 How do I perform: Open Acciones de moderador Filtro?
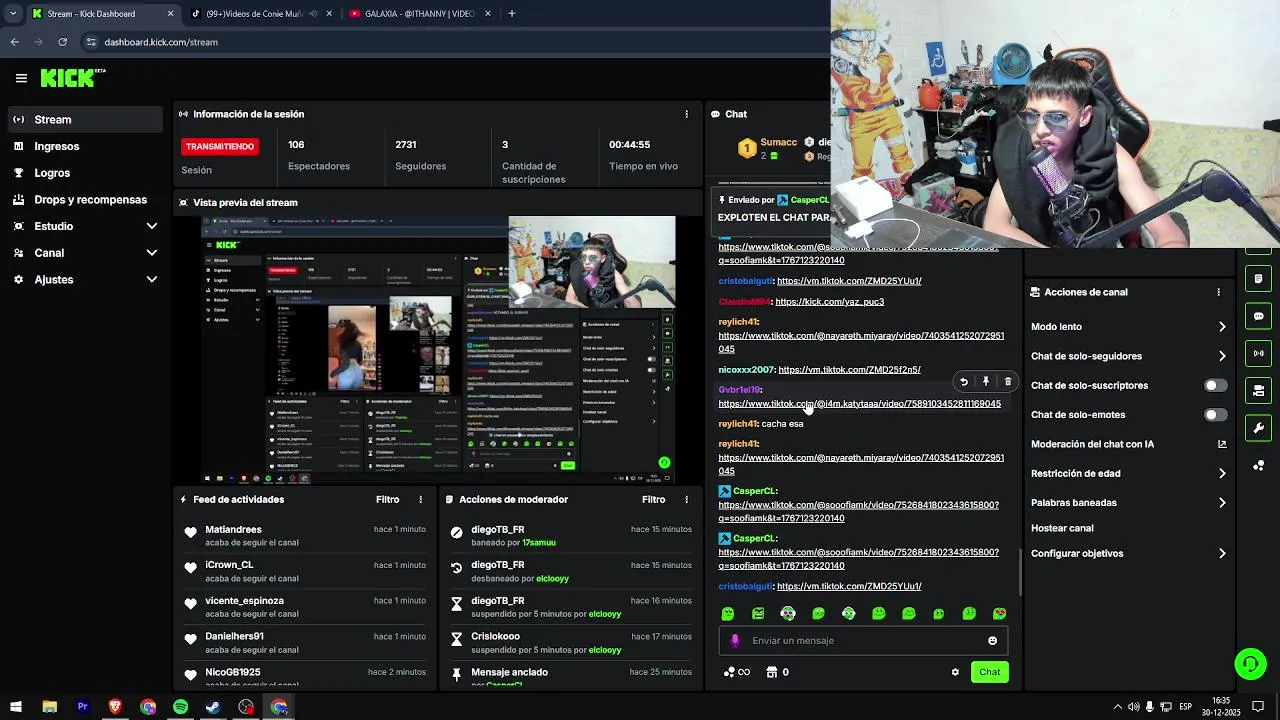click(653, 499)
